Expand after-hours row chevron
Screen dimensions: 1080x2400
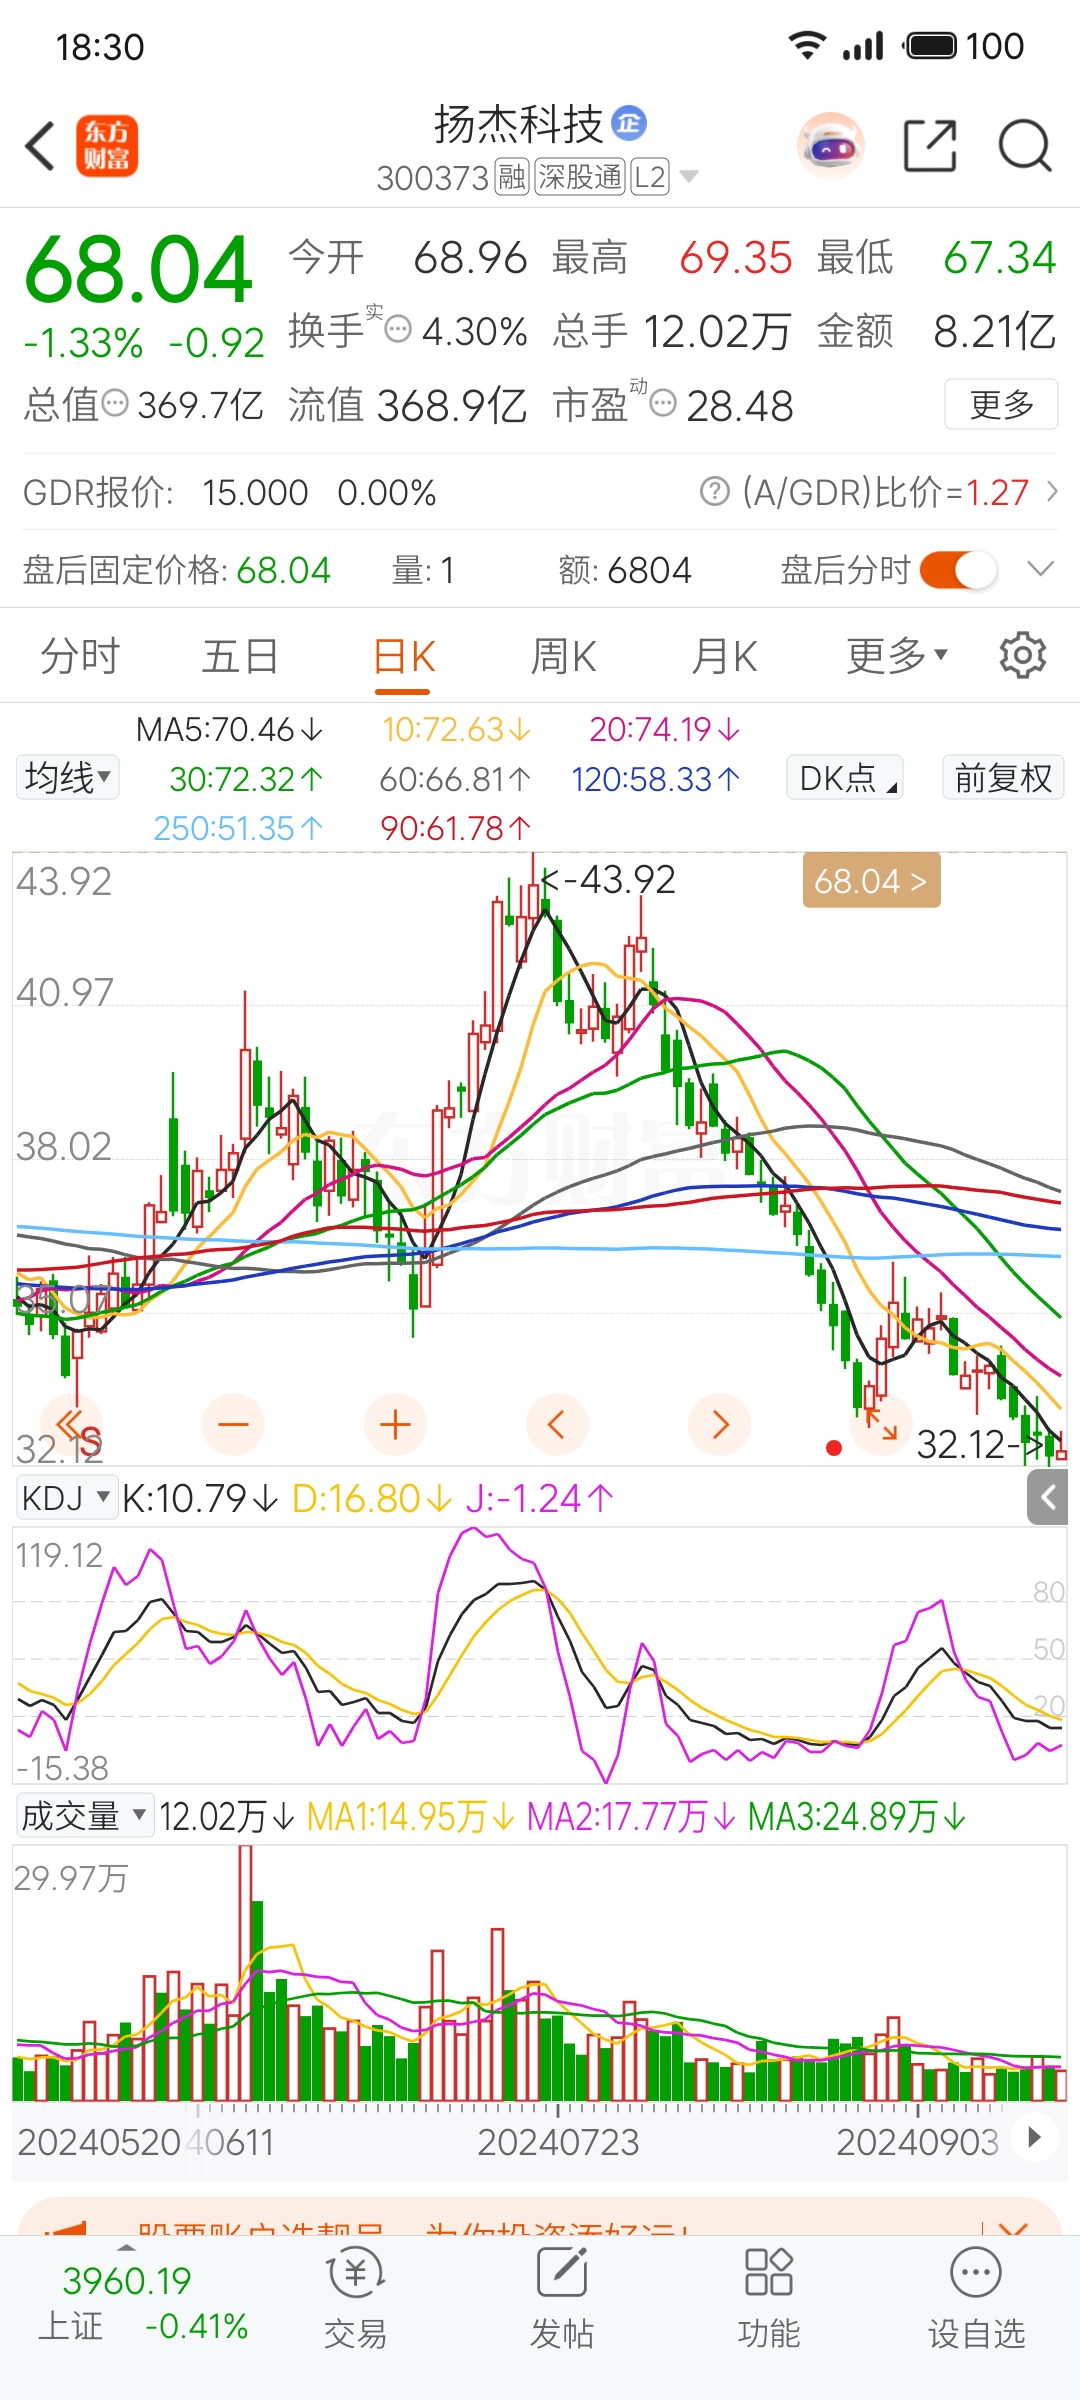coord(1041,569)
